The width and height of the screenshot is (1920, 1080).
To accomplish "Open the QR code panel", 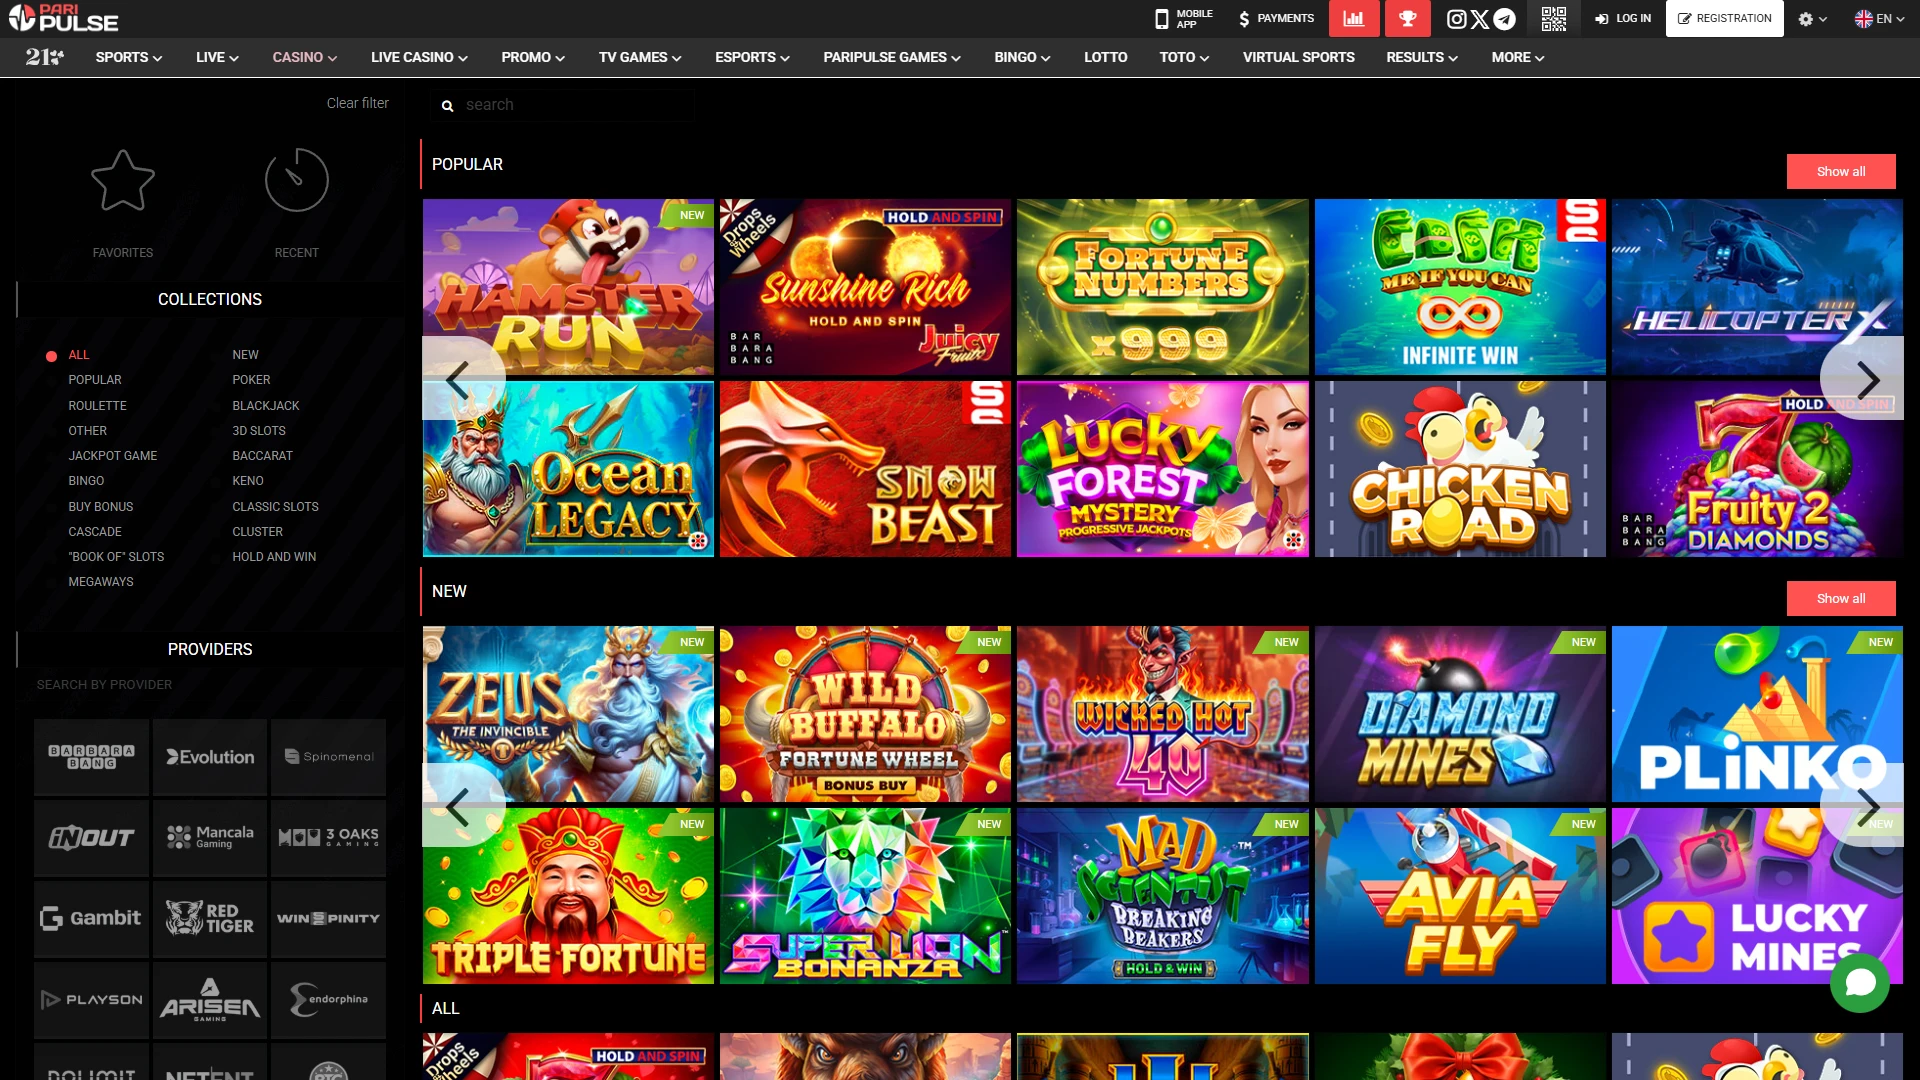I will (x=1555, y=18).
